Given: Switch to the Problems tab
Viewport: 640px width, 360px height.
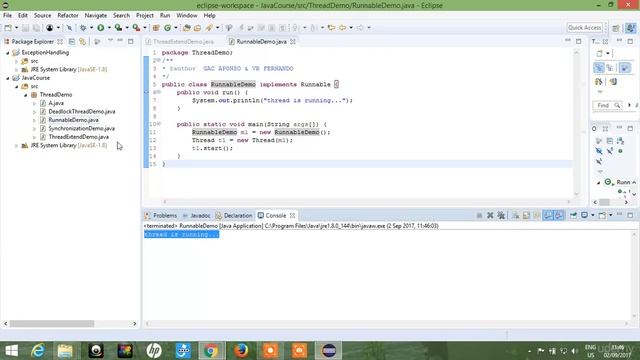Looking at the screenshot, I should pyautogui.click(x=161, y=216).
